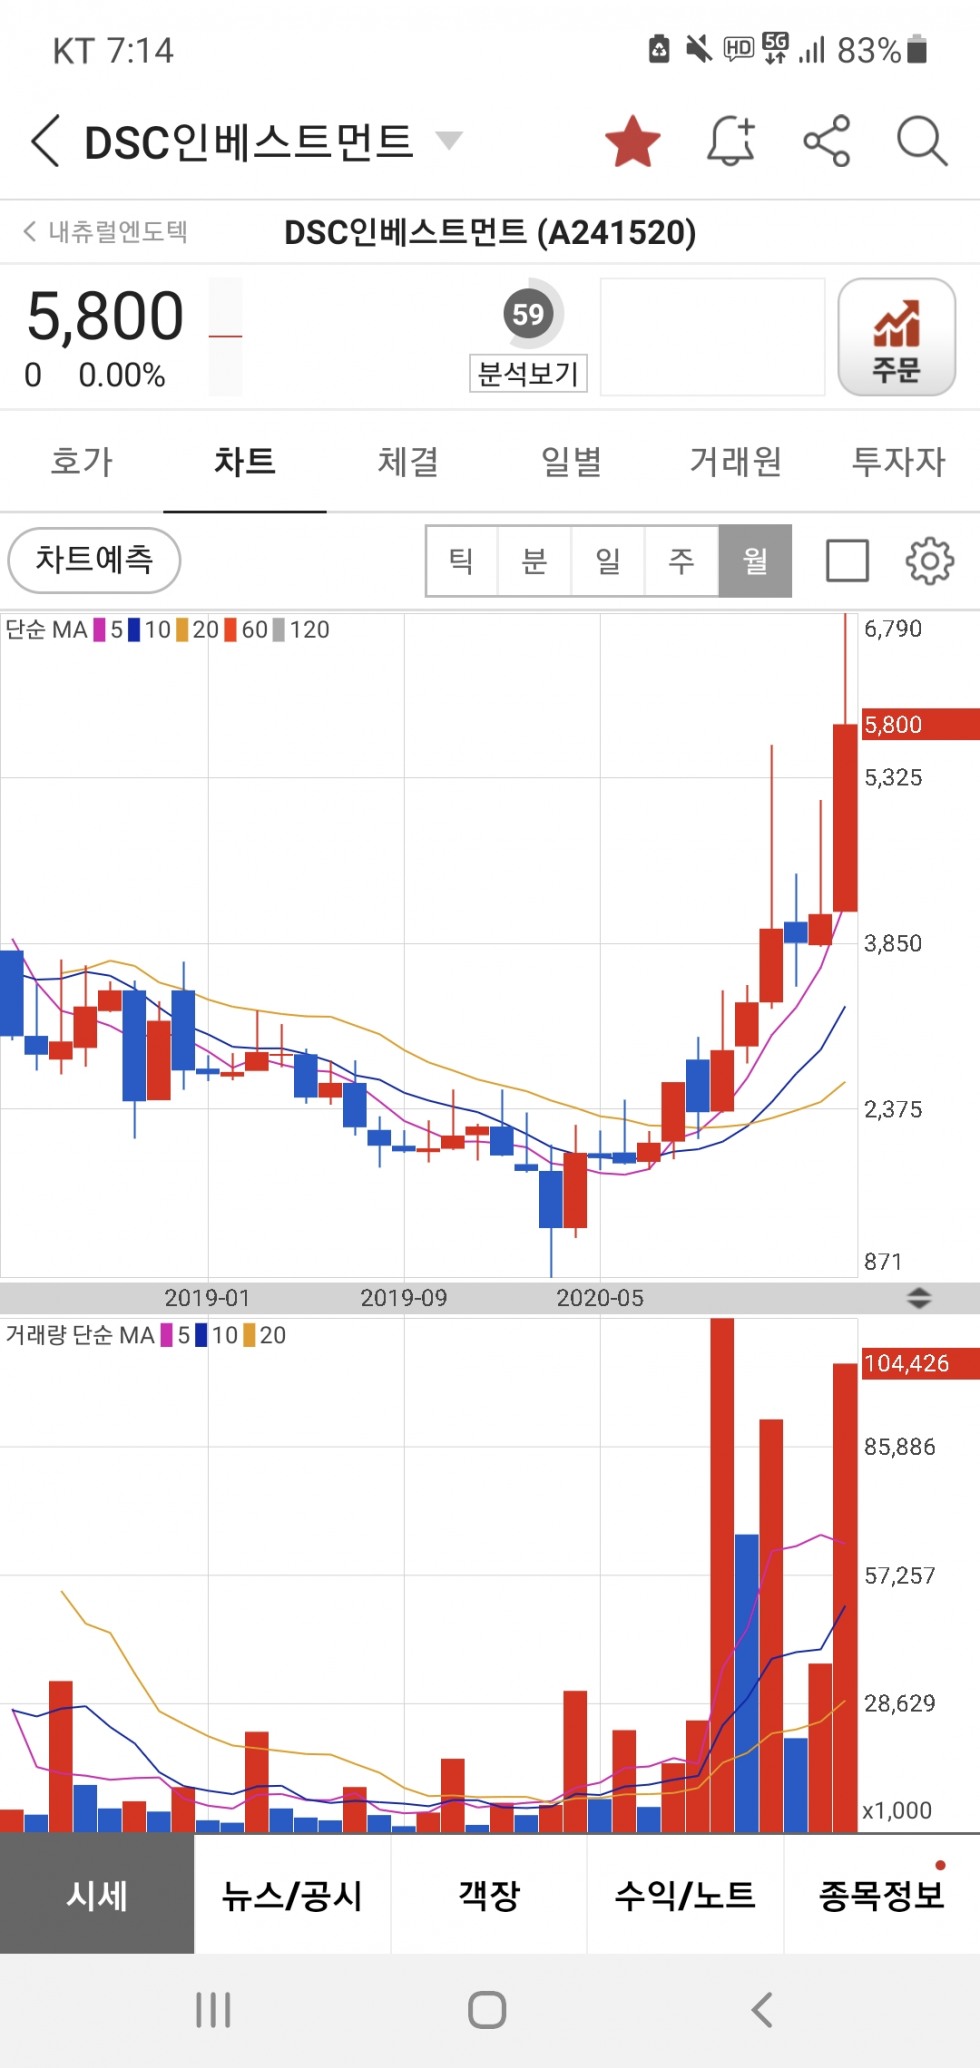Image resolution: width=980 pixels, height=2068 pixels.
Task: Click the 5,800 current price tag on chart
Action: (x=920, y=724)
